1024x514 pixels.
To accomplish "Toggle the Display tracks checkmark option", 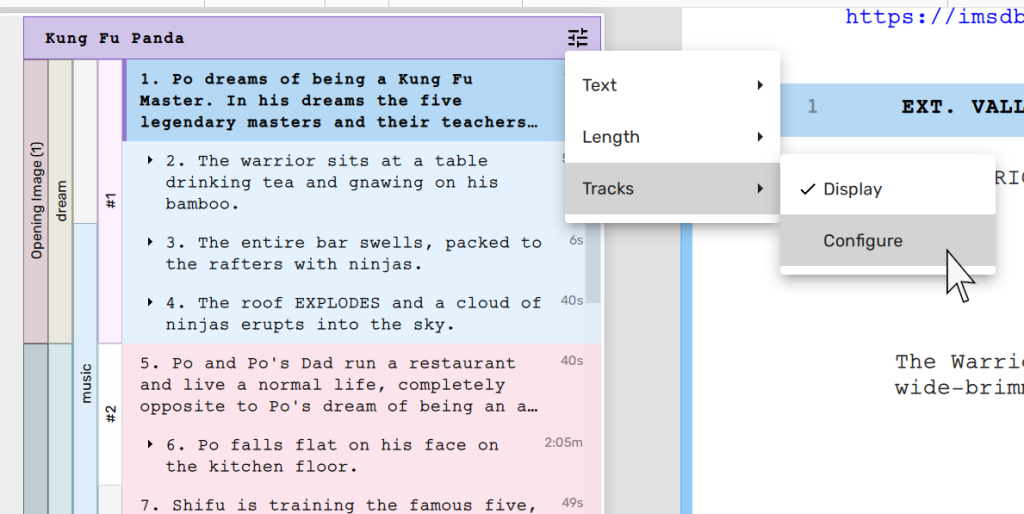I will click(852, 189).
